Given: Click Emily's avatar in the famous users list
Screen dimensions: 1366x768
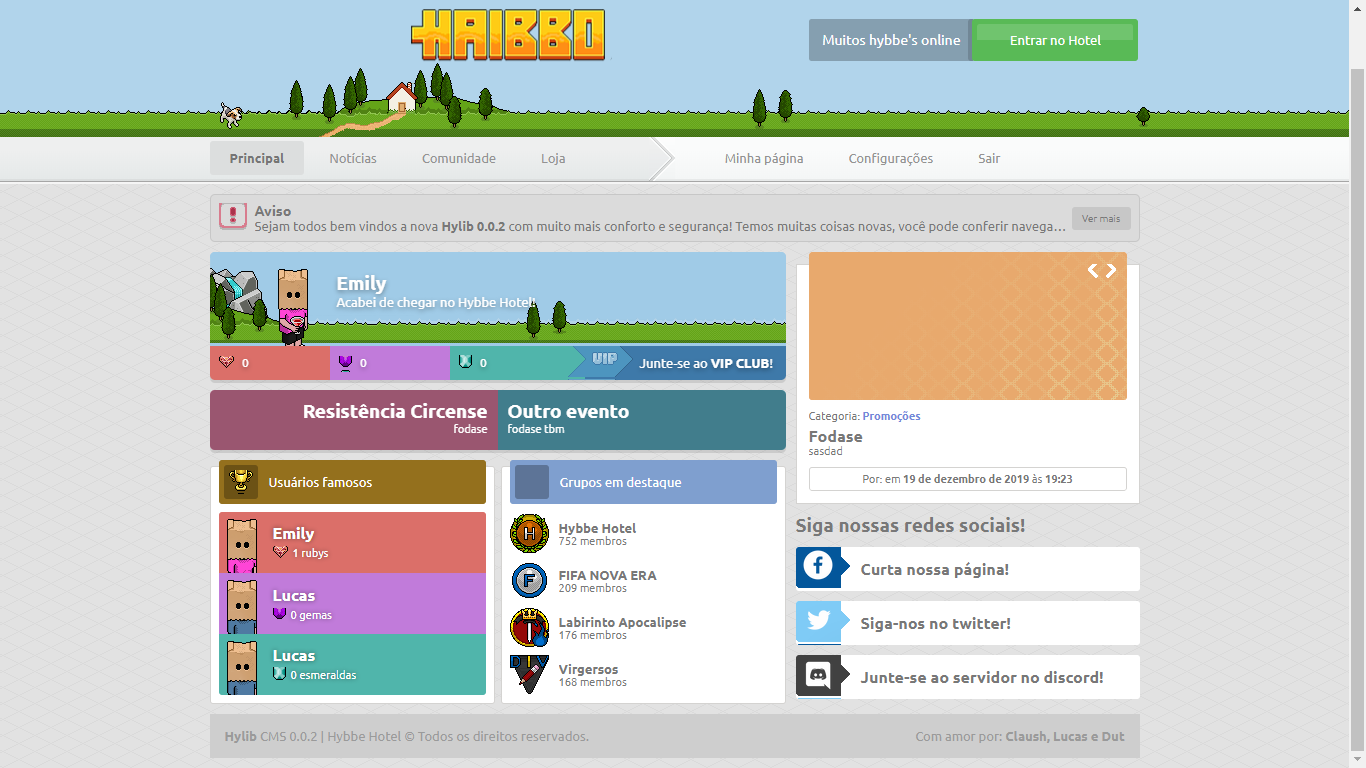Looking at the screenshot, I should tap(241, 544).
